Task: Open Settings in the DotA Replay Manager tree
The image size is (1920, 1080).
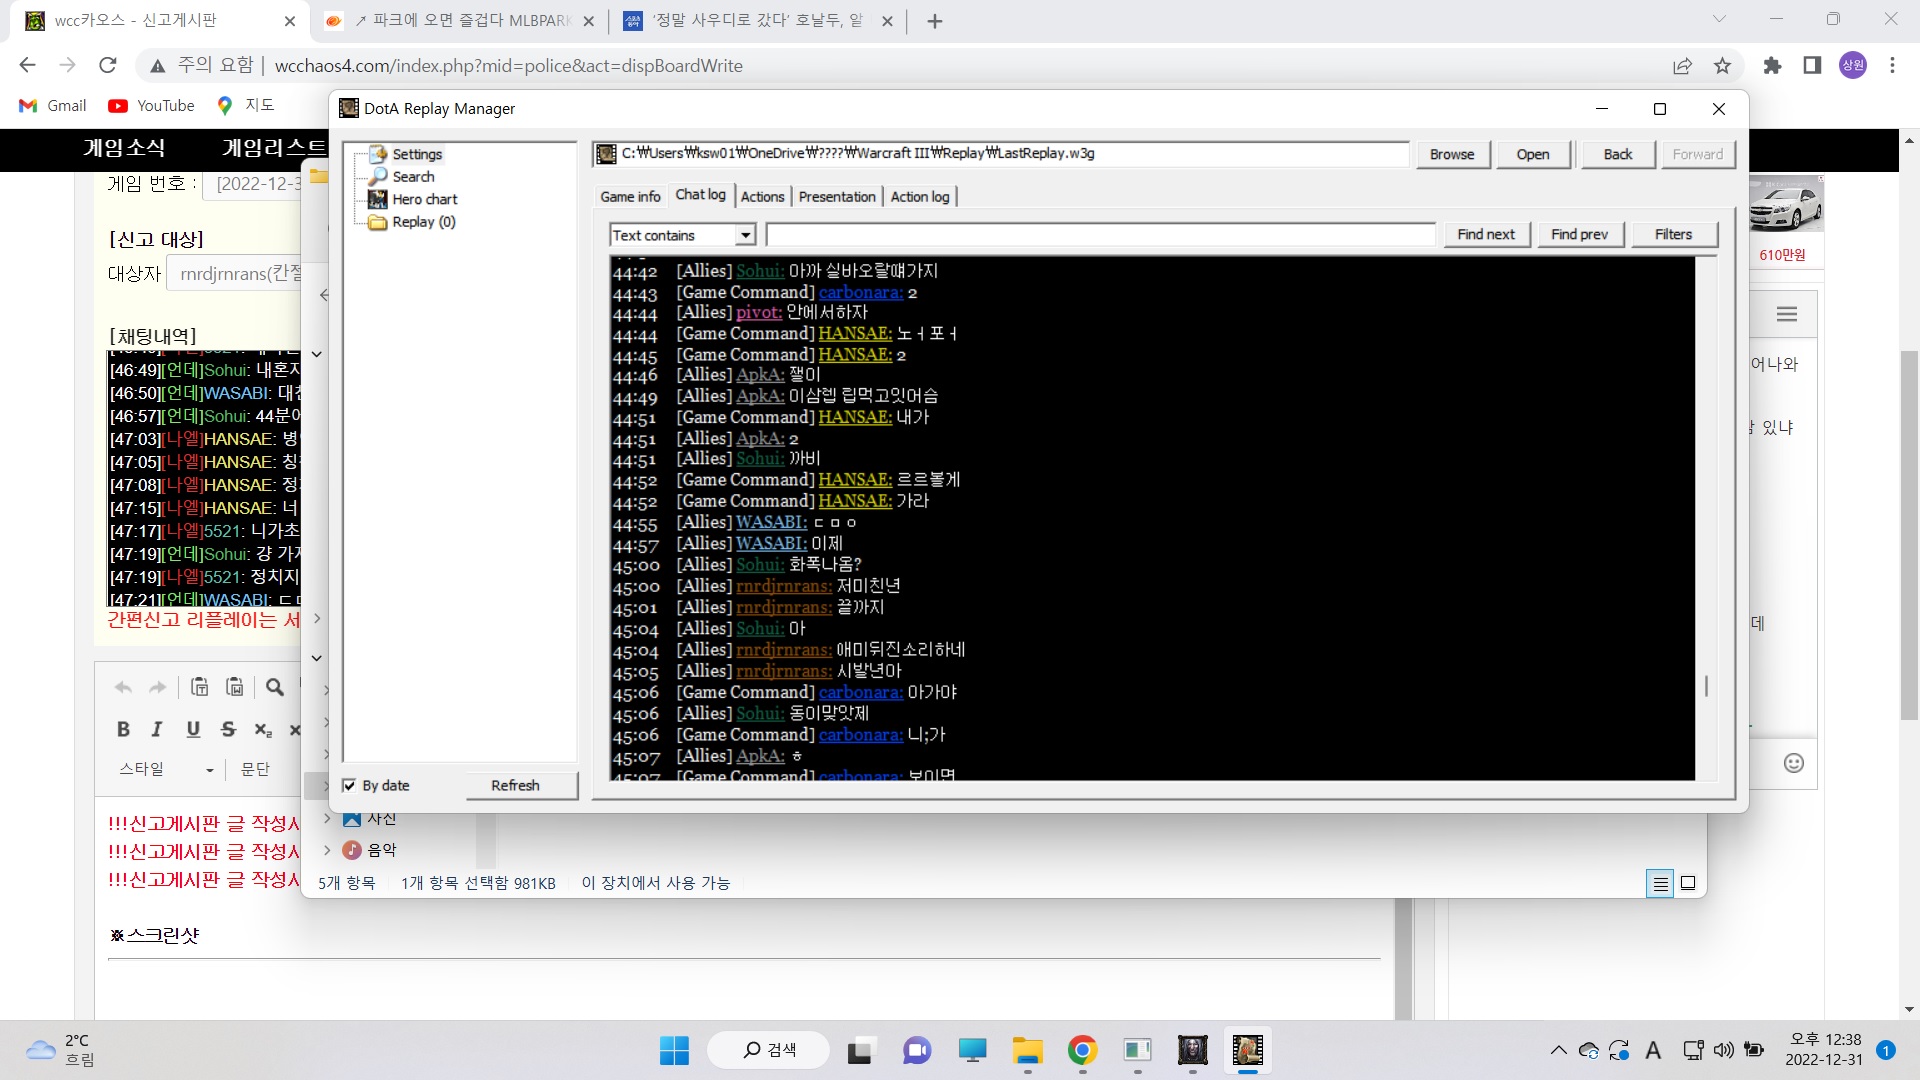Action: [x=416, y=154]
